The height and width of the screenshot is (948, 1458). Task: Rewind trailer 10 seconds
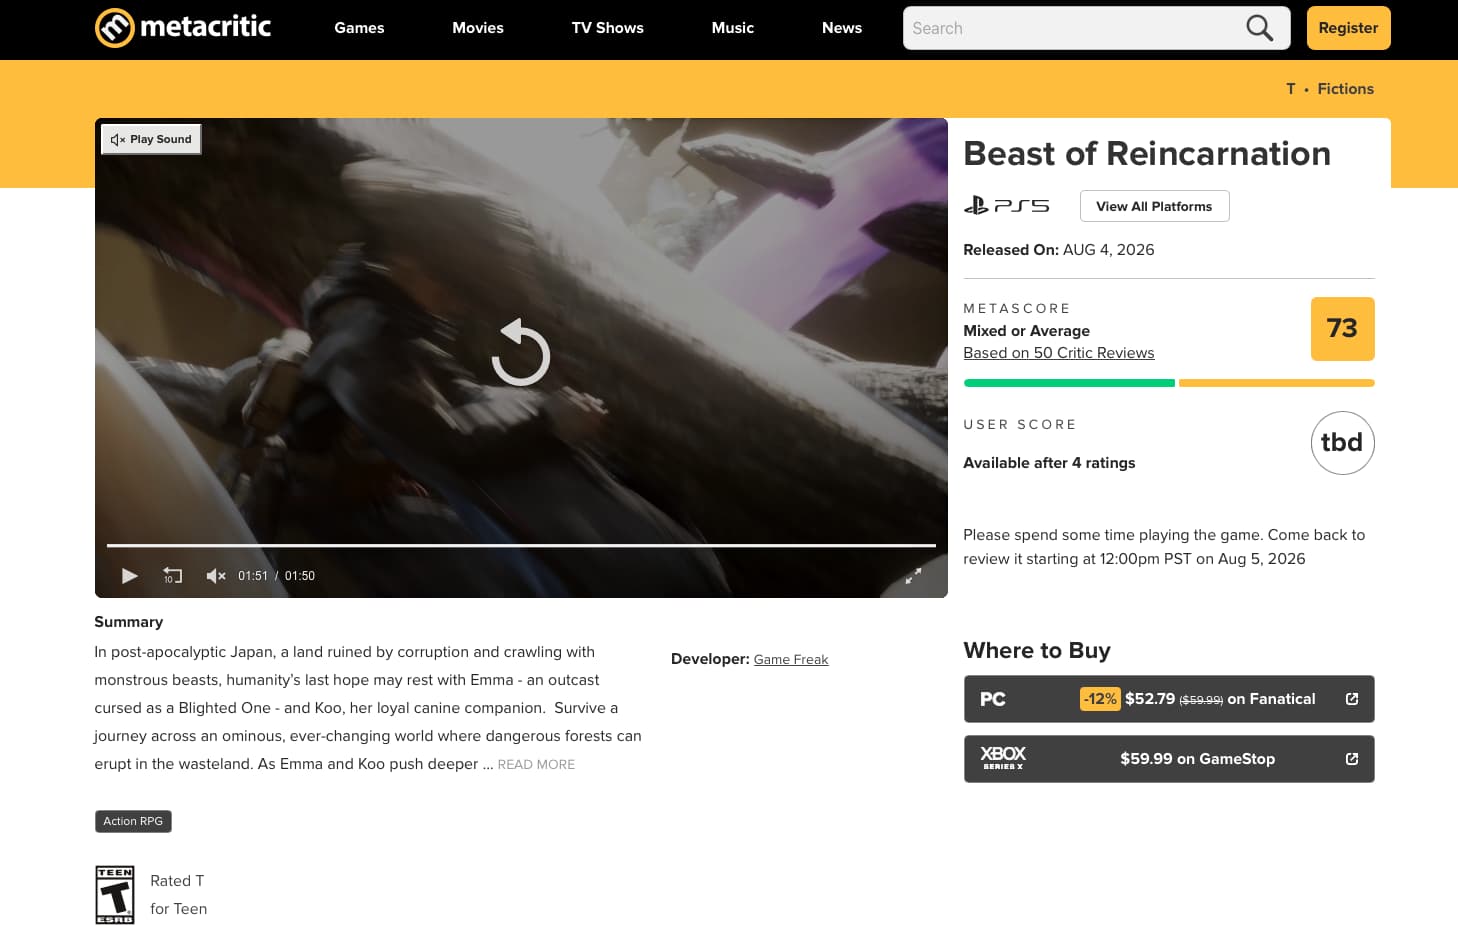172,576
